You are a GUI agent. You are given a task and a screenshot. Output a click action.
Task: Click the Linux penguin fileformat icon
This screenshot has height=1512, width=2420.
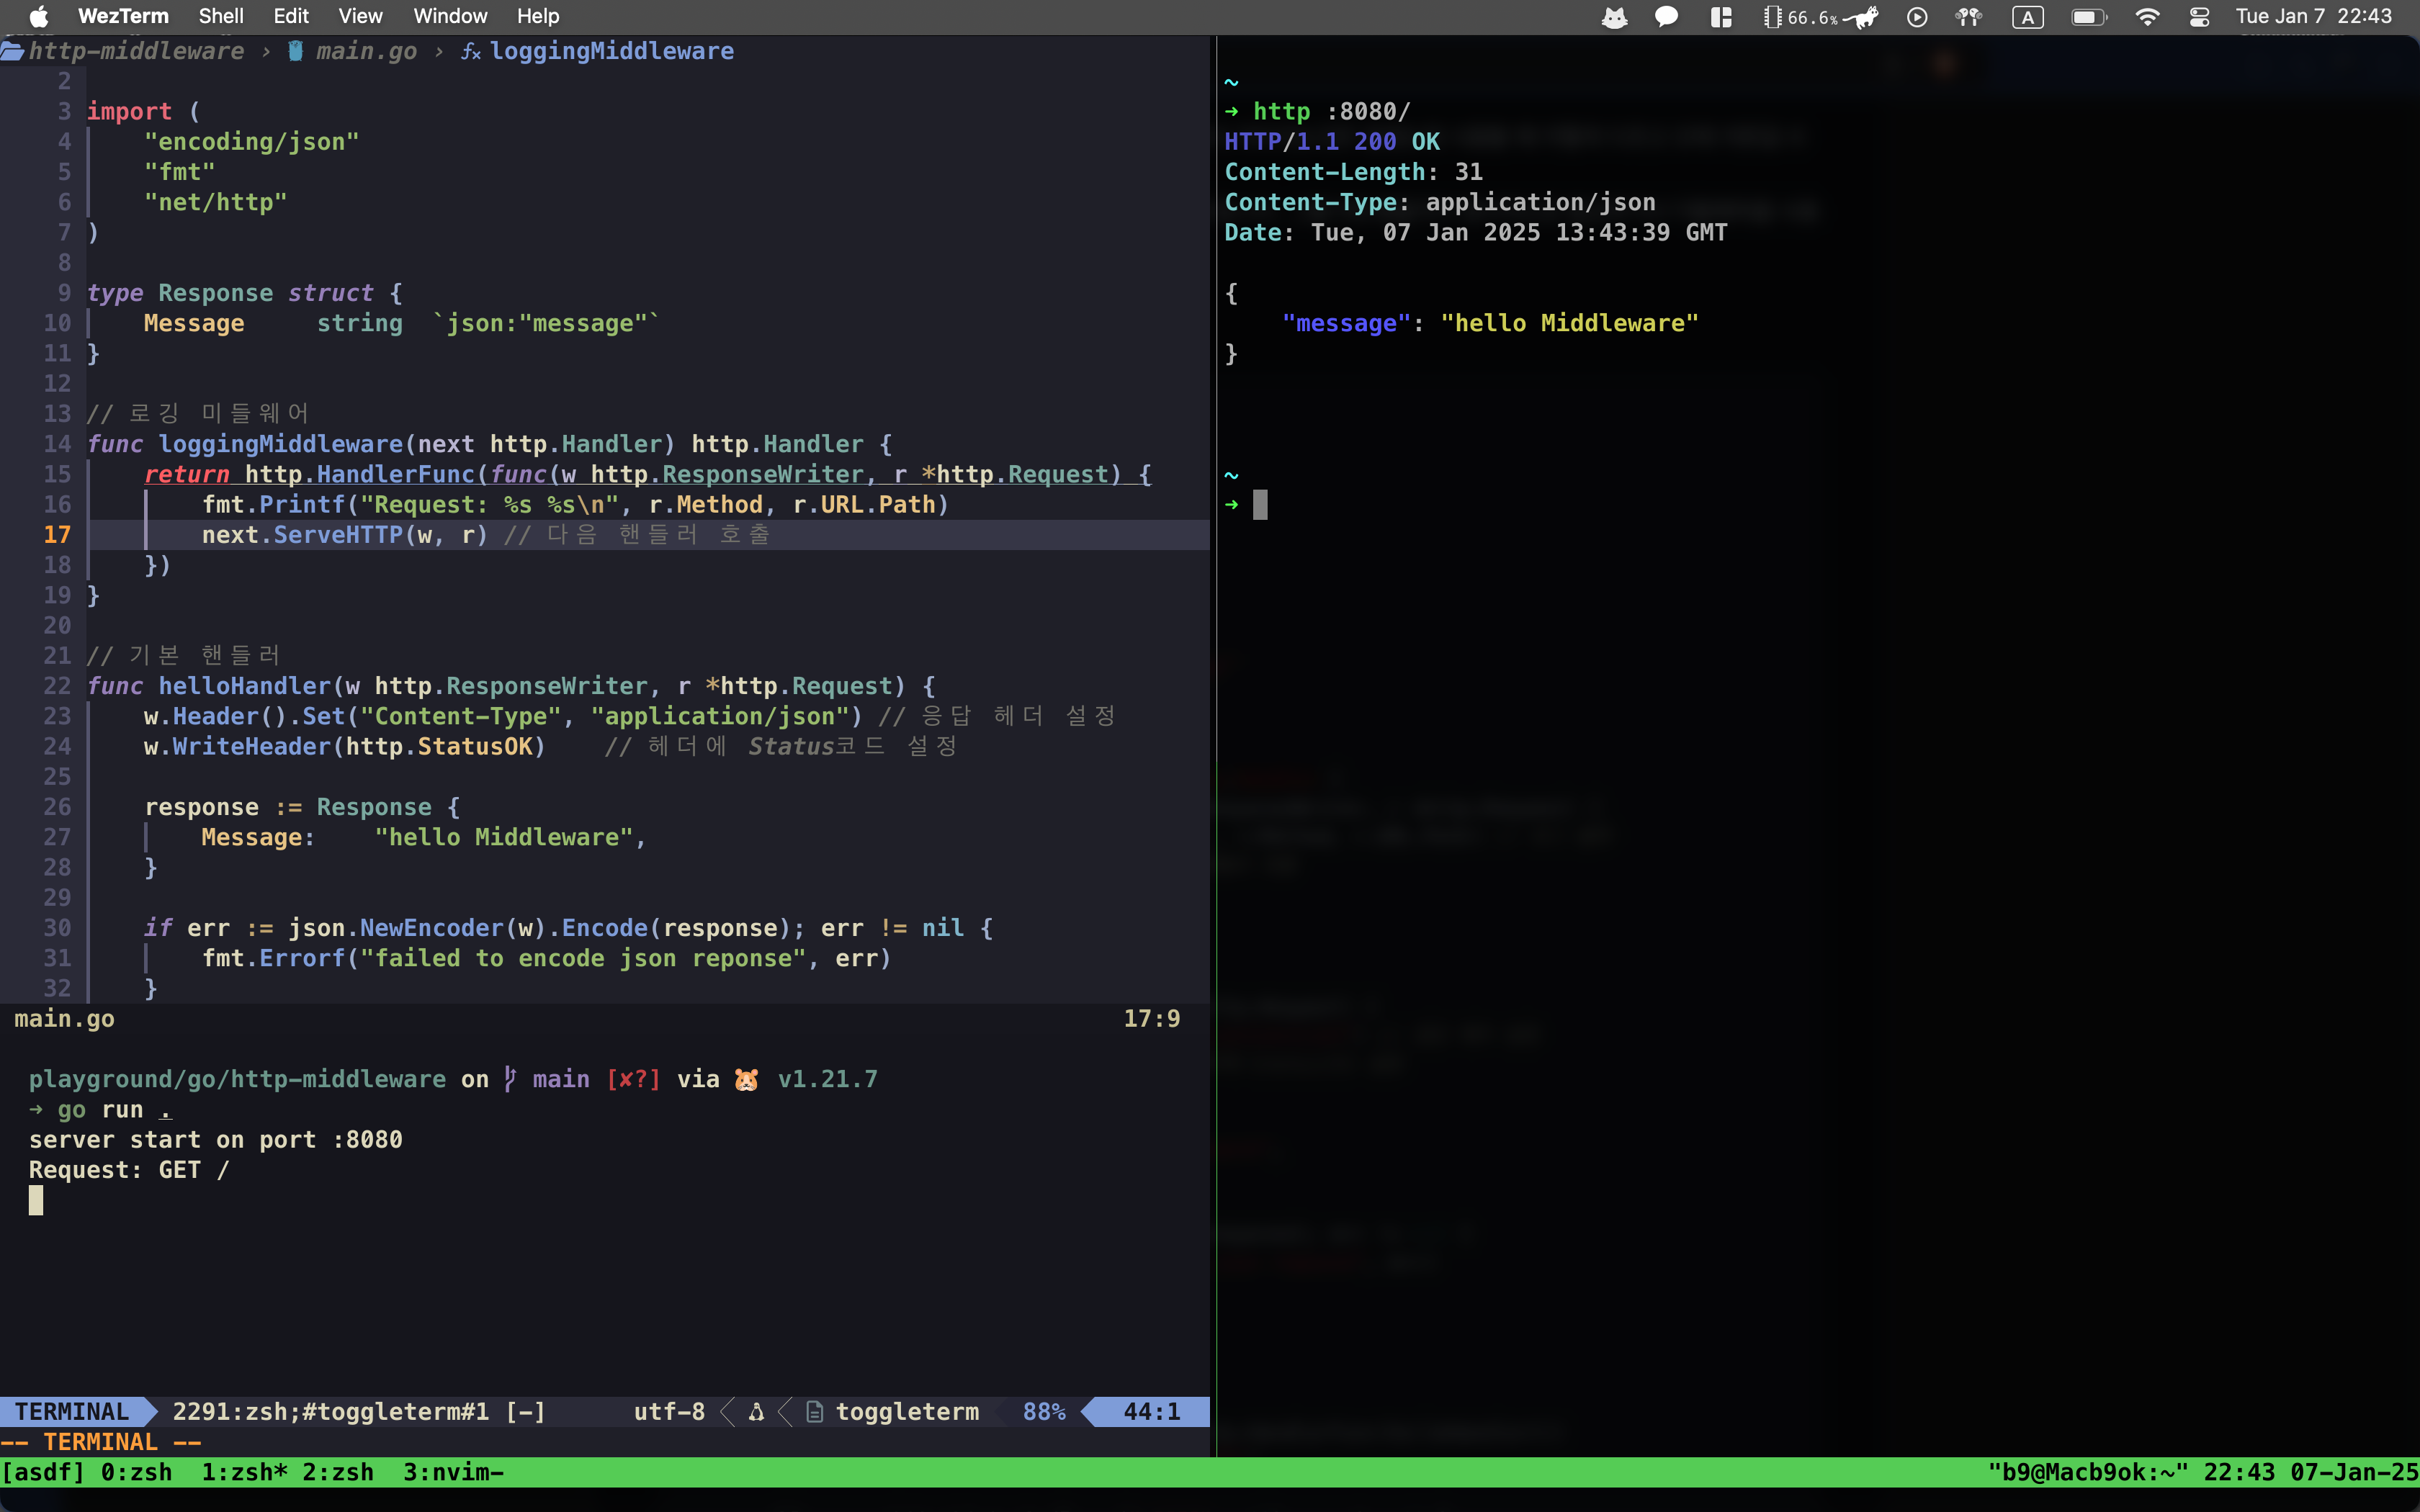756,1412
